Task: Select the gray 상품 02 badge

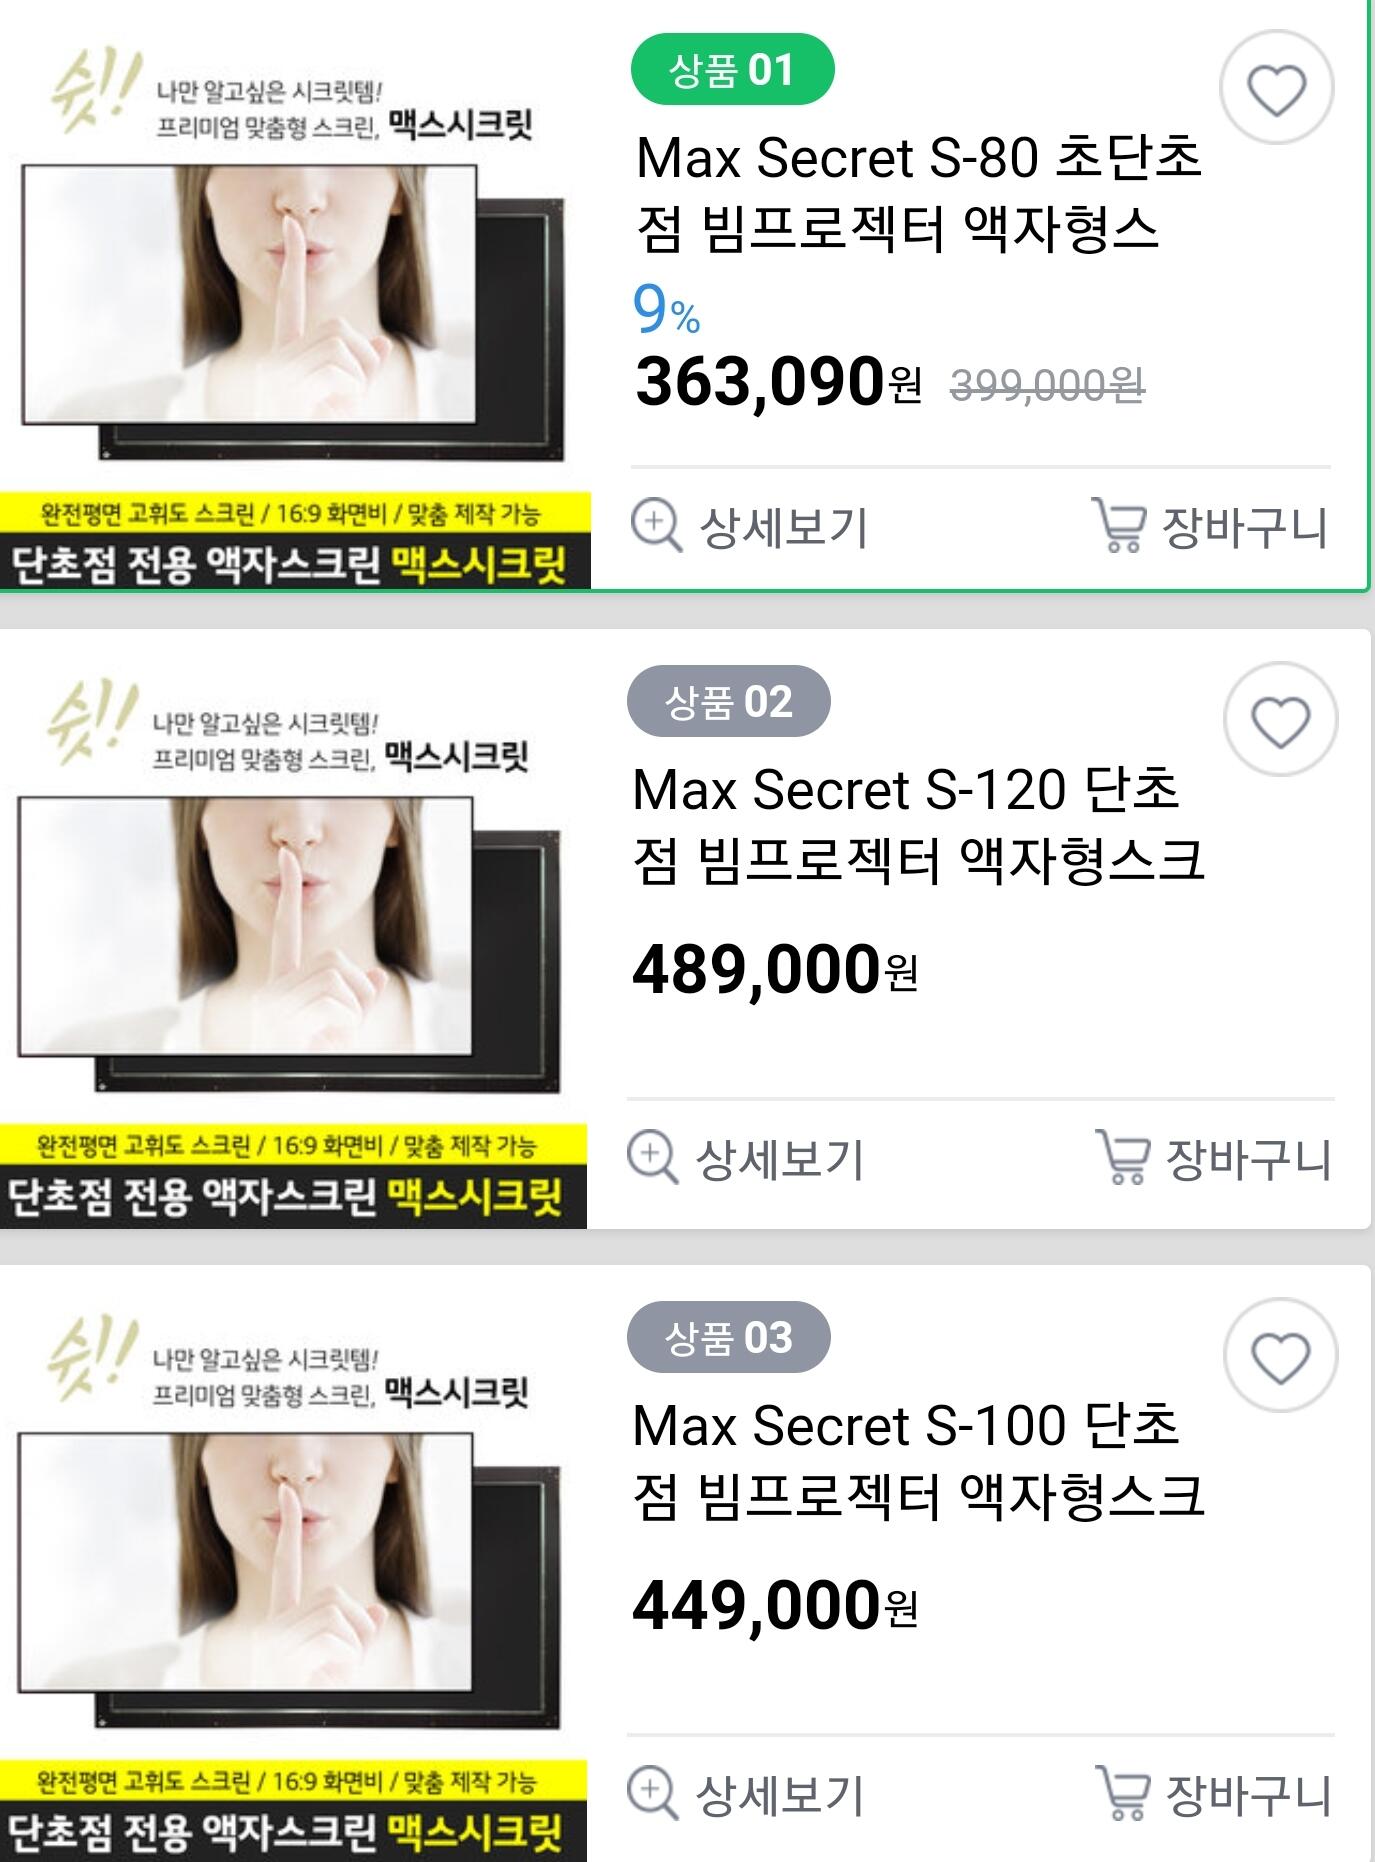Action: (x=728, y=701)
